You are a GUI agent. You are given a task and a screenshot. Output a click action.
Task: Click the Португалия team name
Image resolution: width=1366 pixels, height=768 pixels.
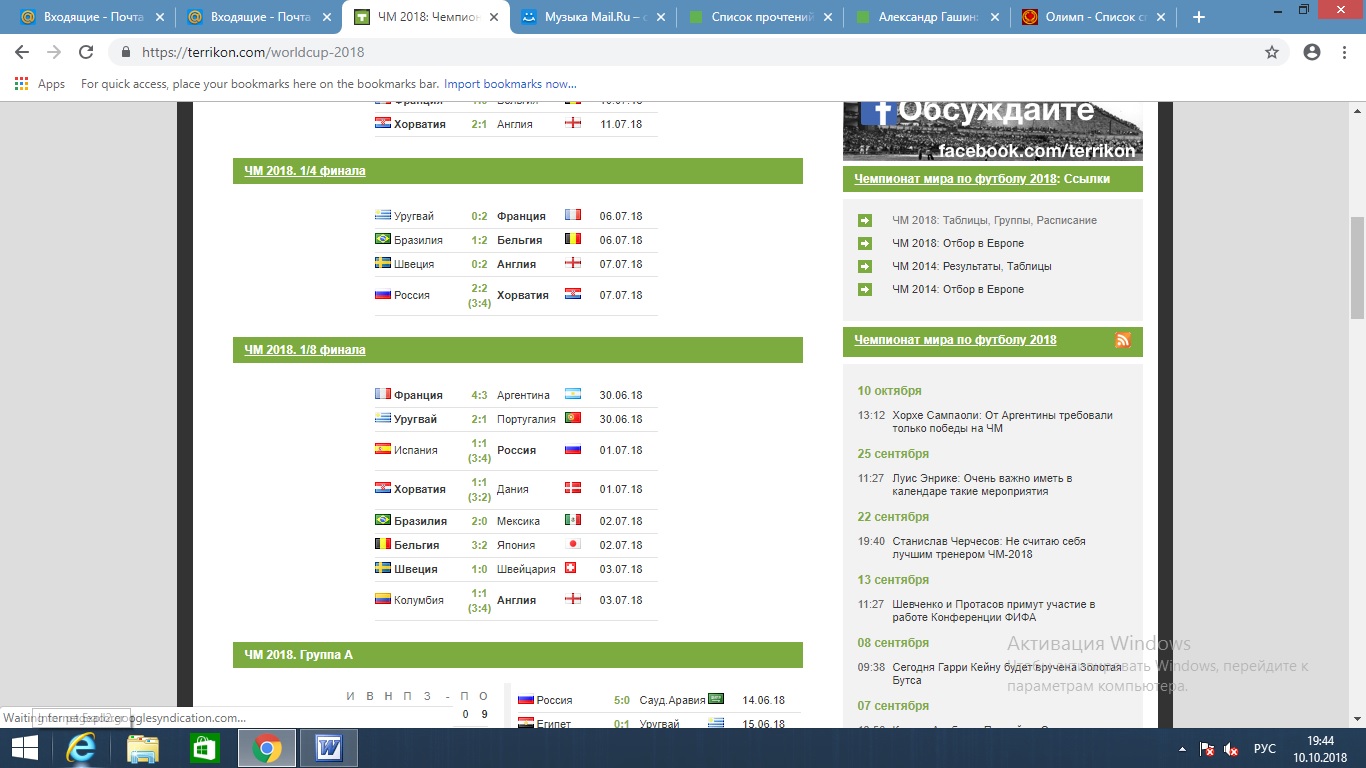tap(526, 419)
